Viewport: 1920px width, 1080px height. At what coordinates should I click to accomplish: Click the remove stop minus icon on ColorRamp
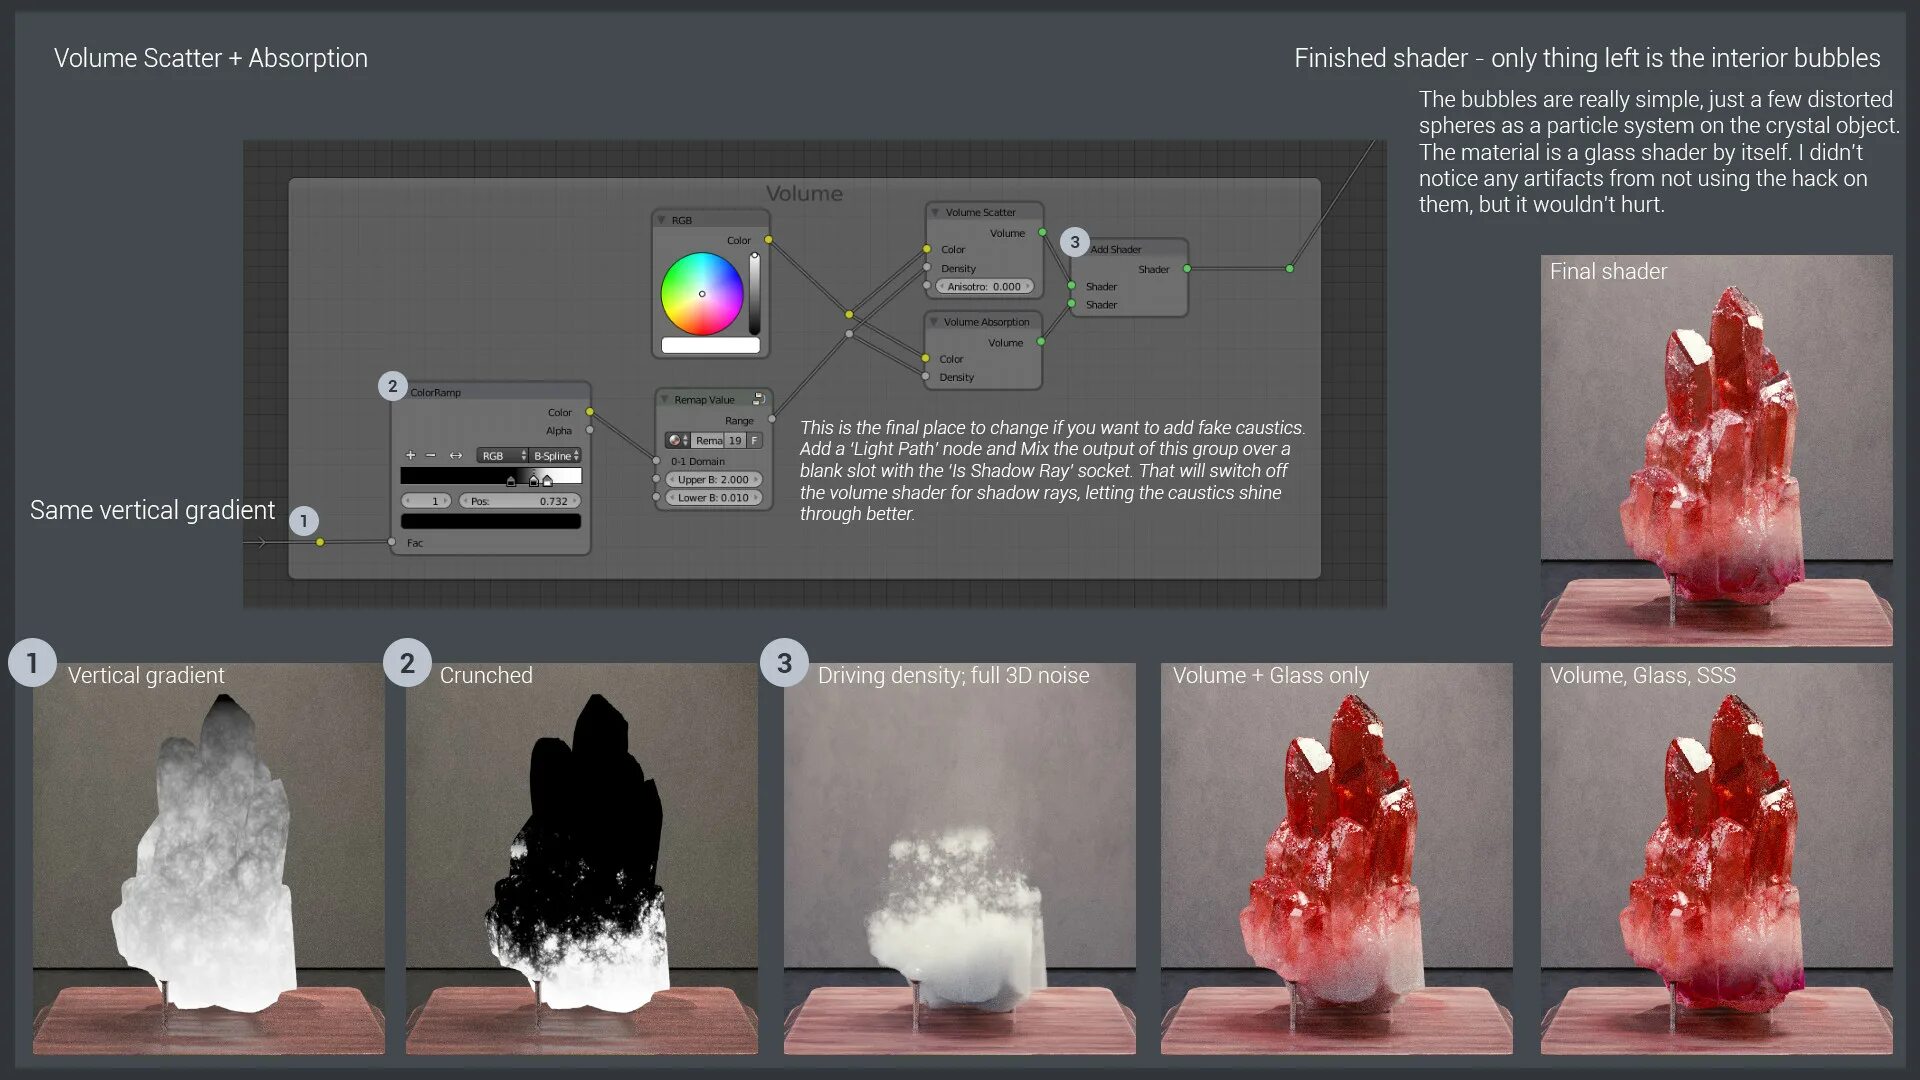pos(431,455)
